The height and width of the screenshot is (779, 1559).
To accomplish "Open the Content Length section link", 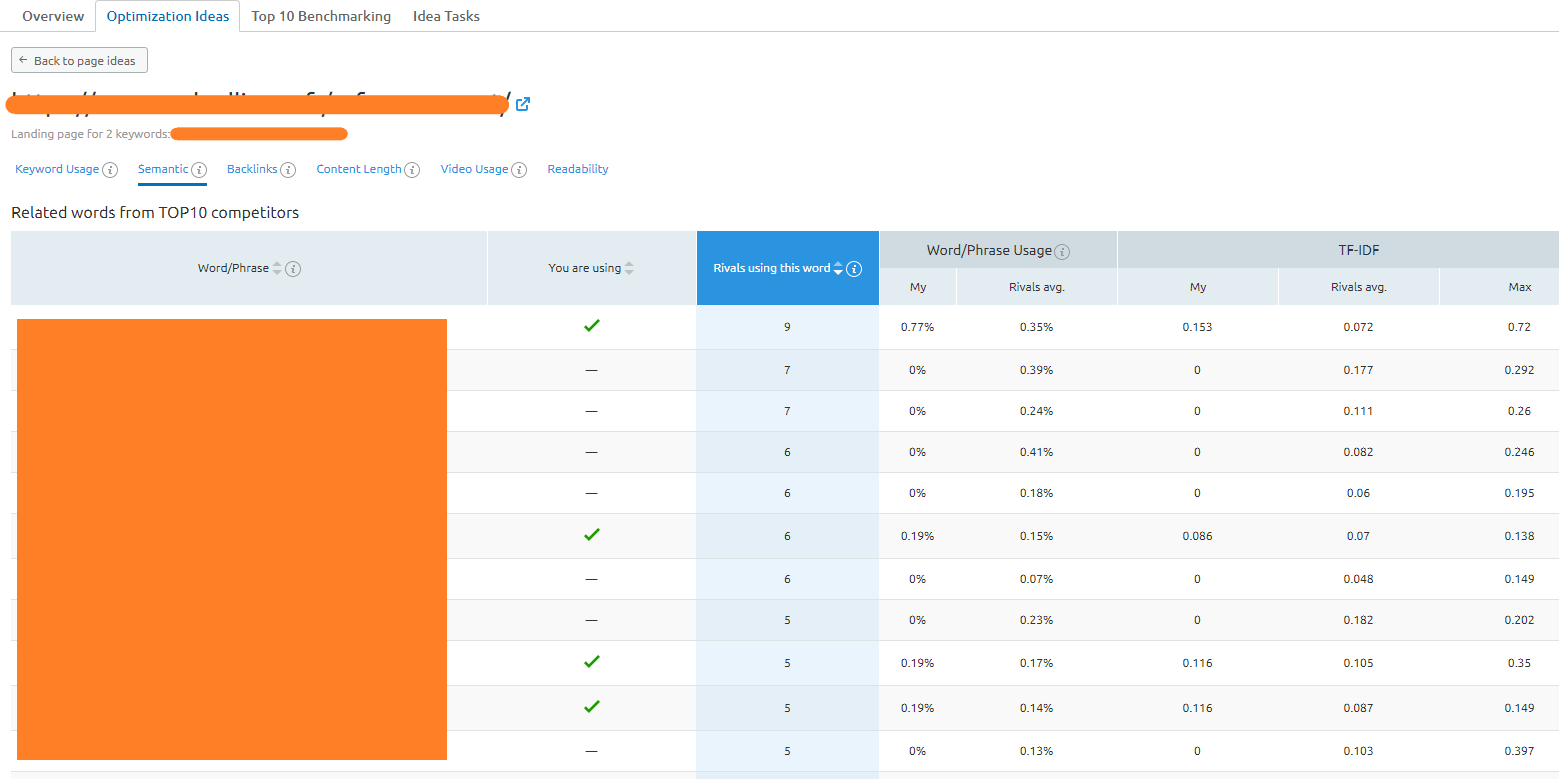I will tap(359, 169).
